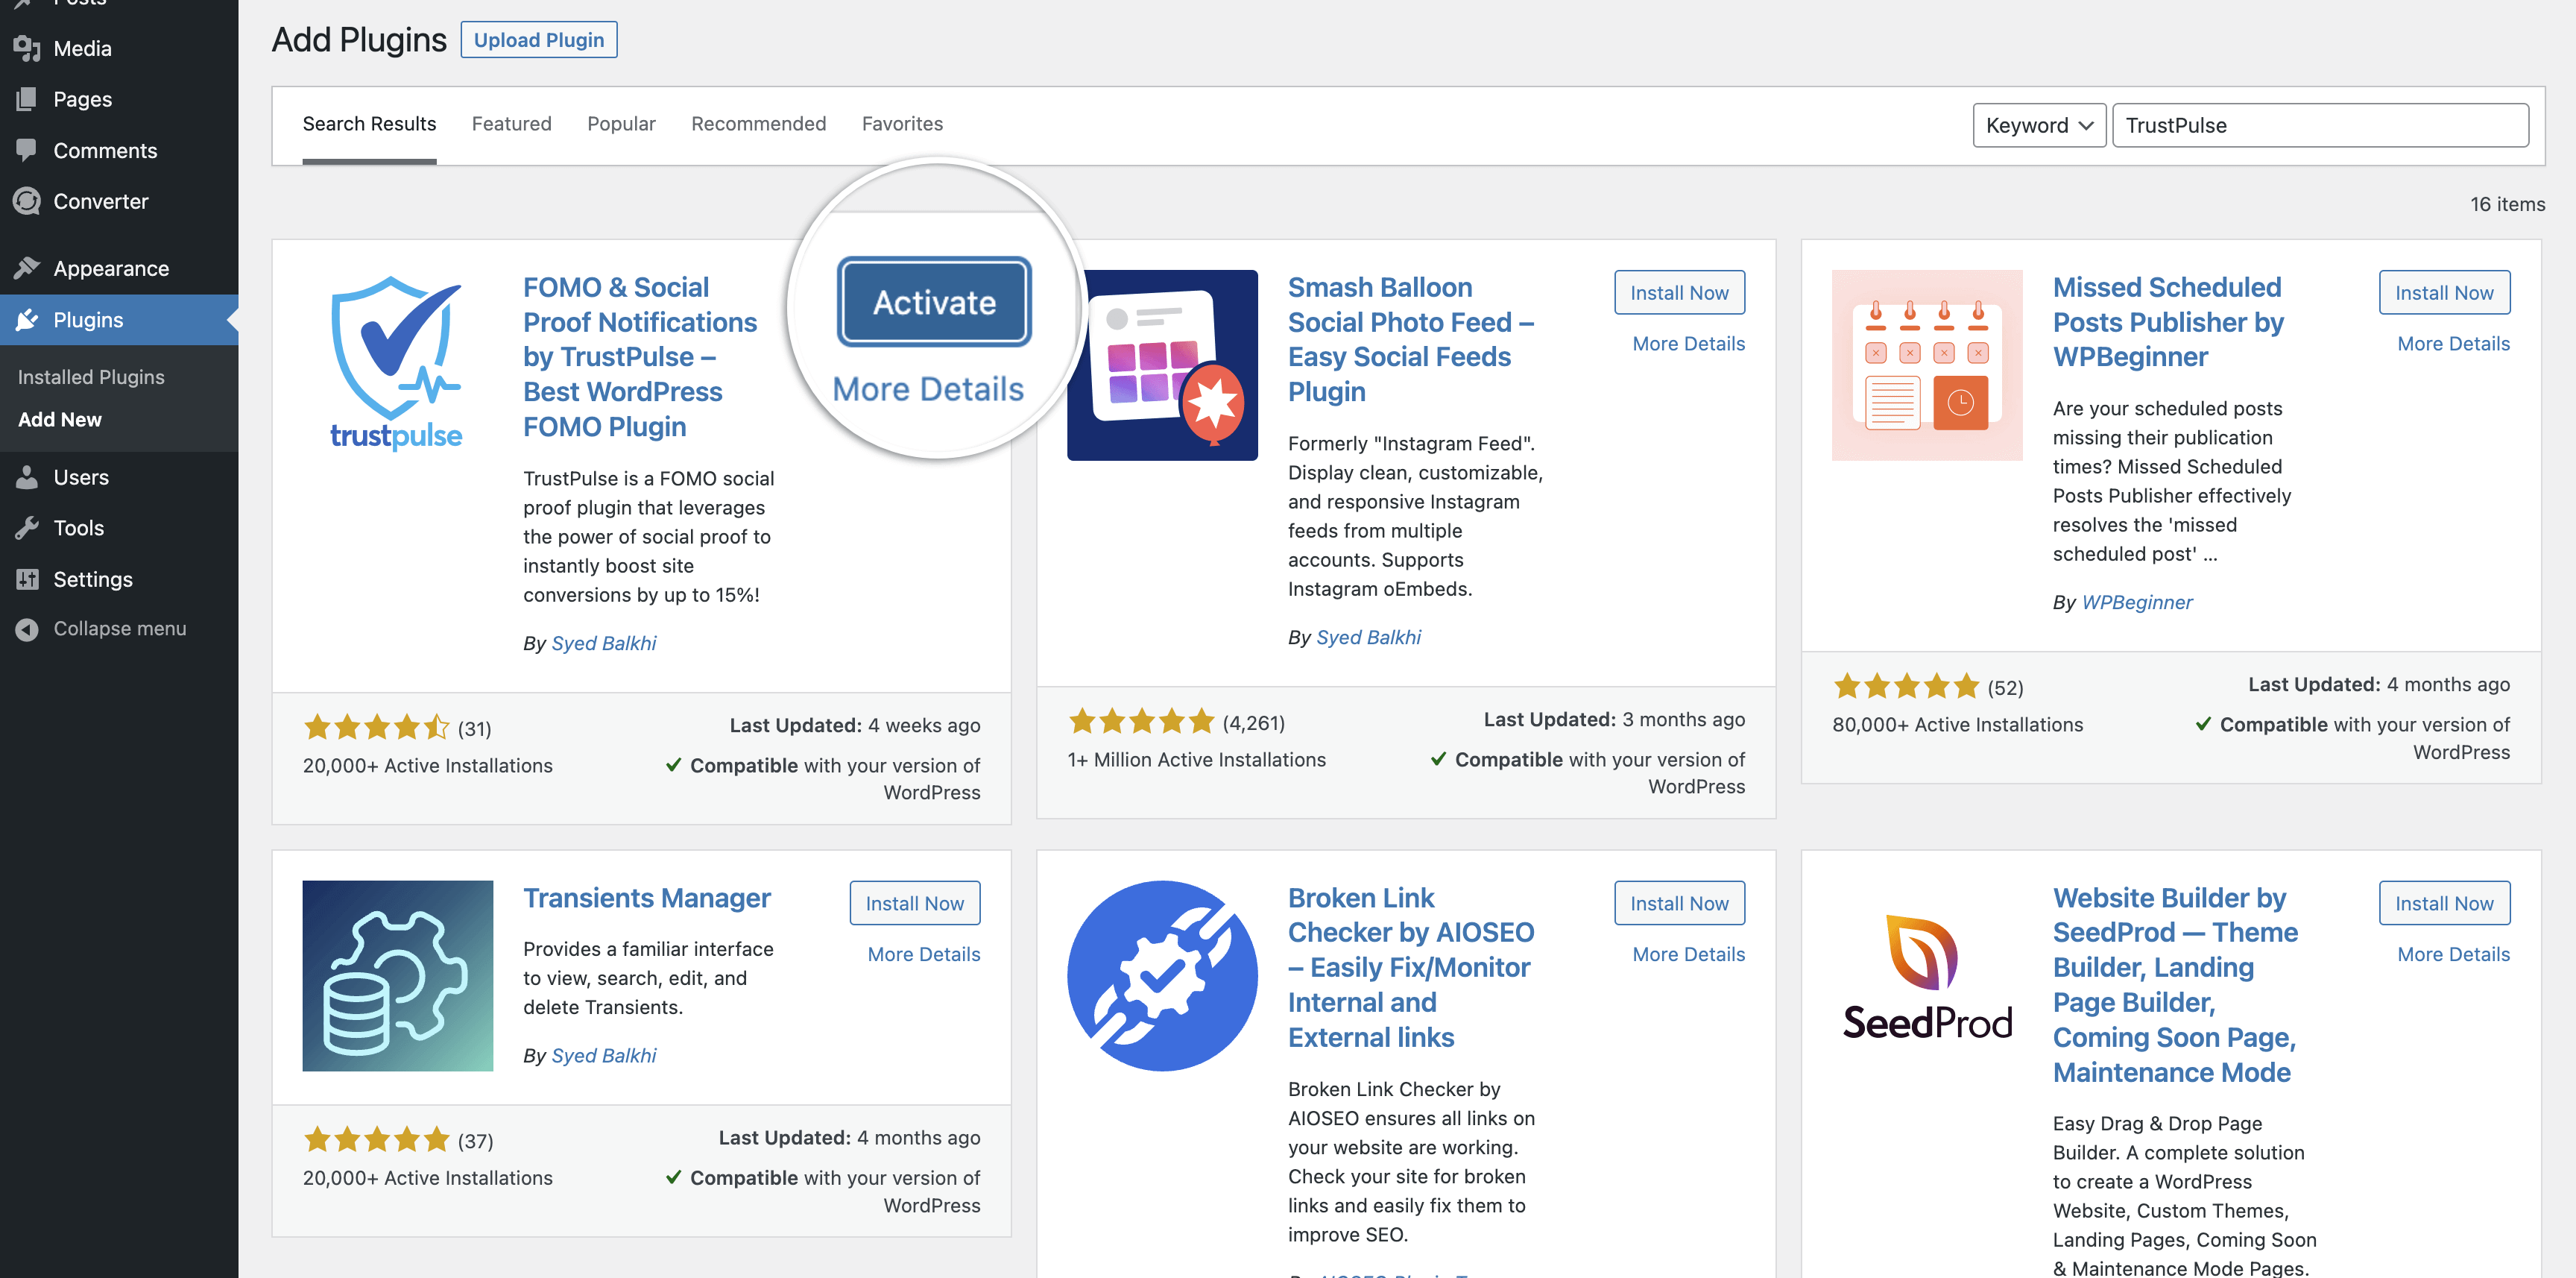Click the Tools wrench icon
2576x1278 pixels.
(x=27, y=528)
